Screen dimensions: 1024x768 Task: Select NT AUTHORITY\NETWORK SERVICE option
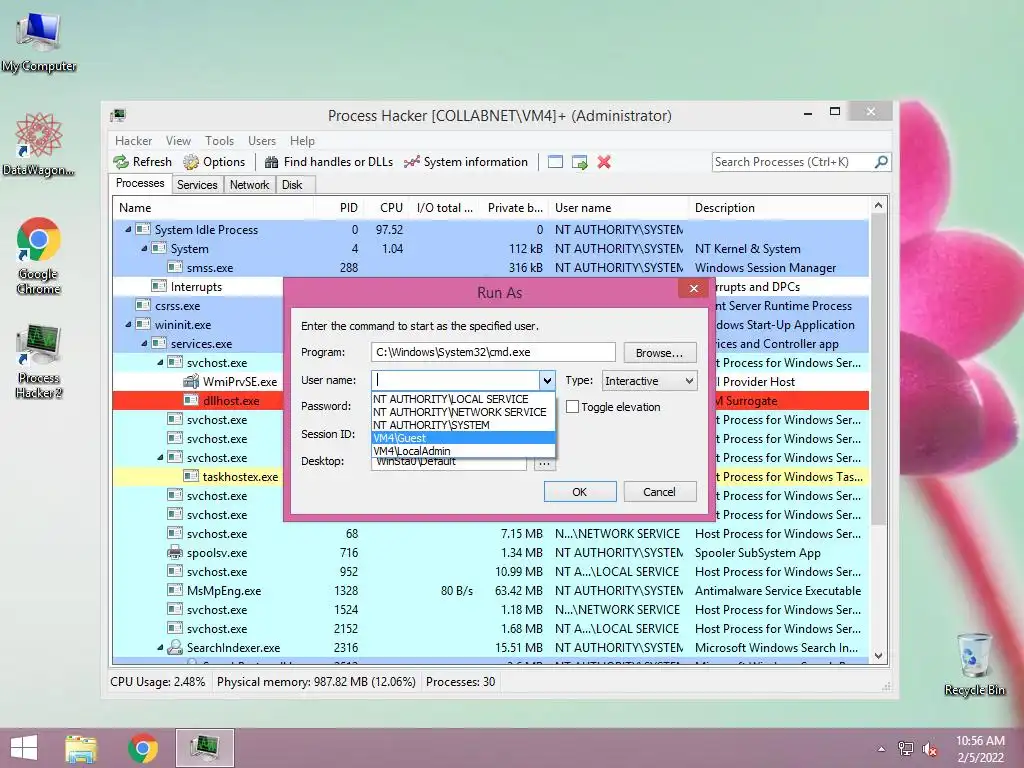(x=463, y=411)
